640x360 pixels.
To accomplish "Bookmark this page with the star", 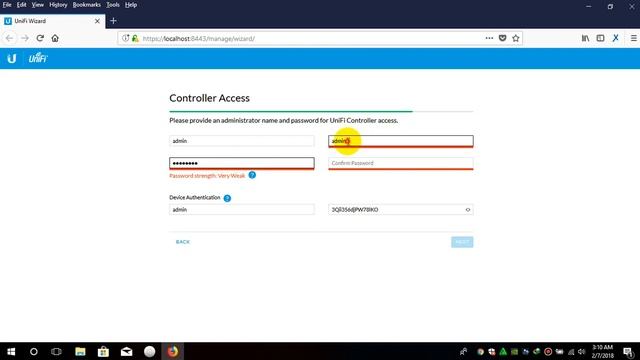I will [516, 38].
